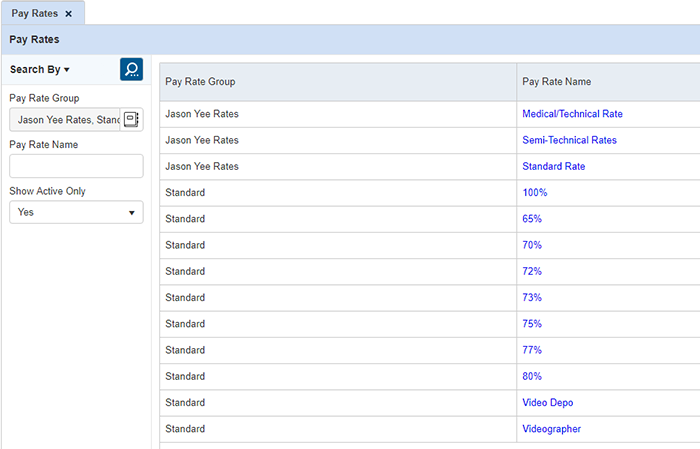Close the Pay Rates tab
Image resolution: width=700 pixels, height=449 pixels.
(x=68, y=14)
